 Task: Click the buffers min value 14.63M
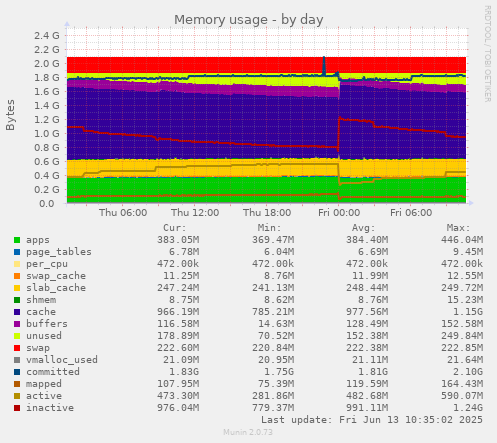point(276,324)
